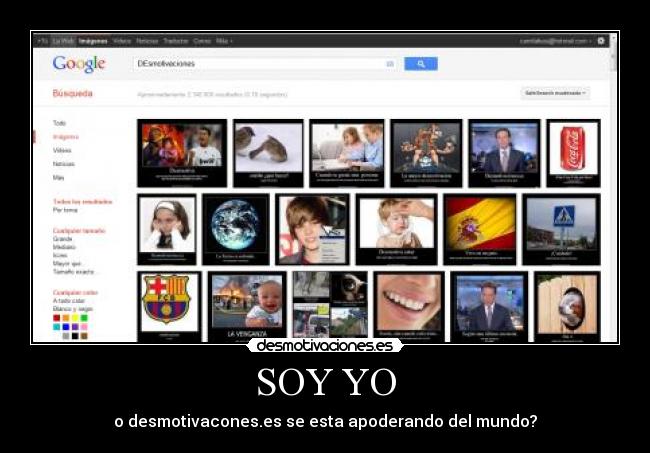This screenshot has height=453, width=650.
Task: Pick the brown color swatch
Action: [84, 336]
